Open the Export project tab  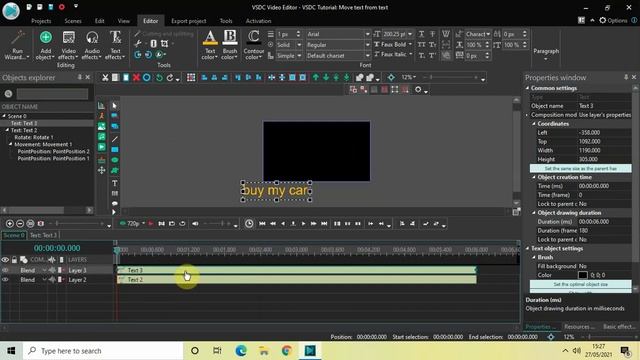pyautogui.click(x=189, y=21)
